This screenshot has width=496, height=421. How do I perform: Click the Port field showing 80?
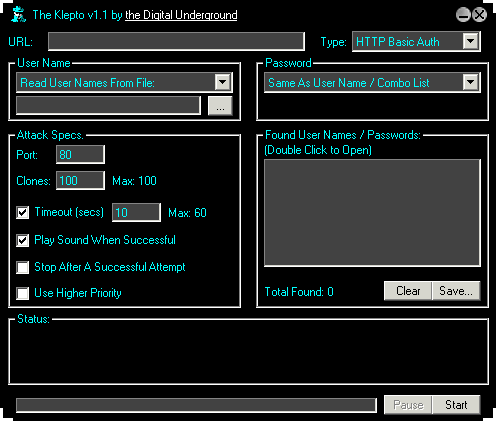pos(80,155)
